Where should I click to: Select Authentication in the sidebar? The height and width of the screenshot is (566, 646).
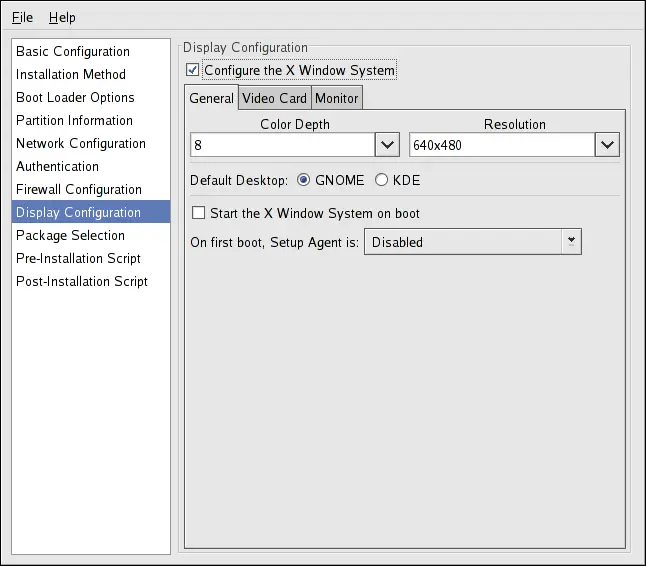[57, 166]
